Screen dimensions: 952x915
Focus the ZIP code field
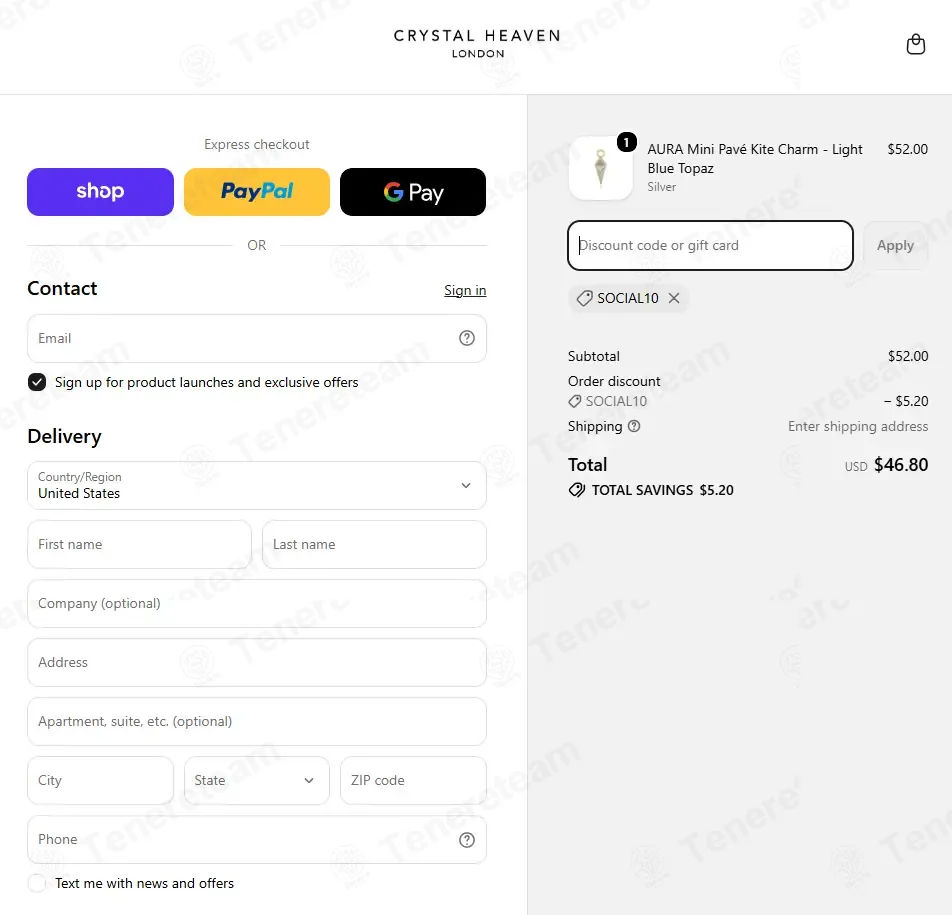[413, 780]
